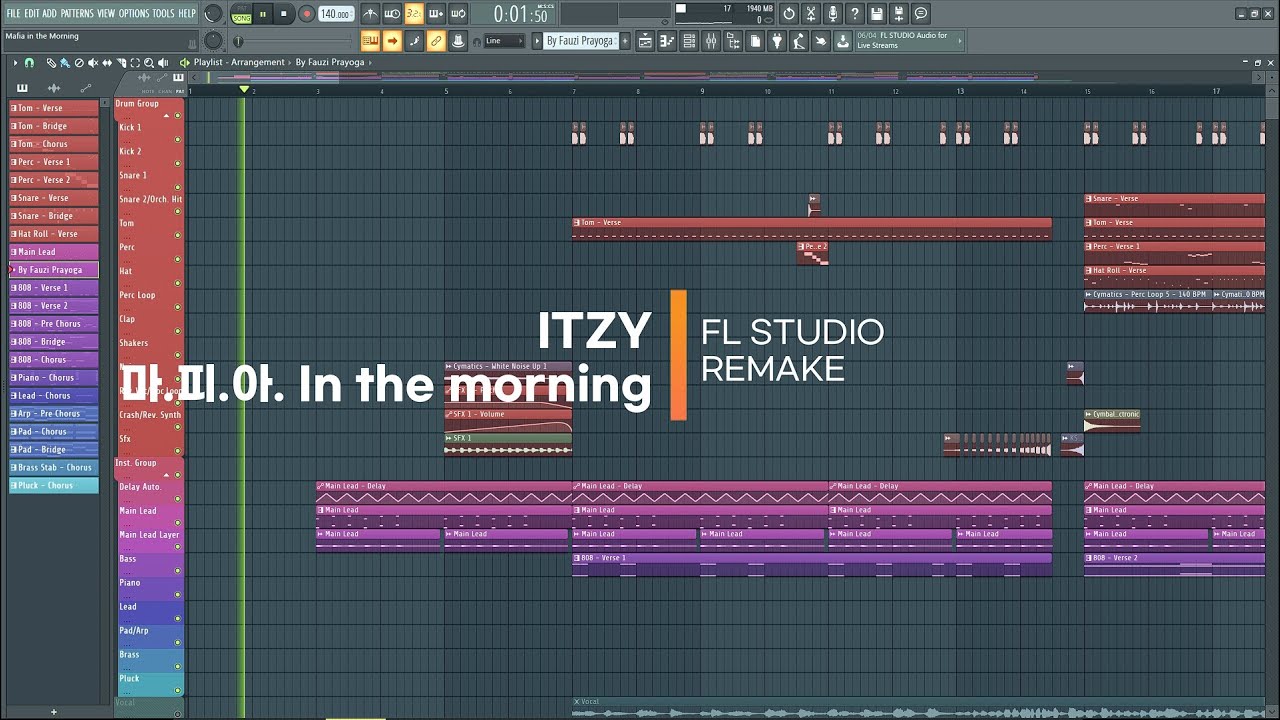
Task: Click the Arrangement breadcrumb dropdown
Action: pyautogui.click(x=258, y=62)
